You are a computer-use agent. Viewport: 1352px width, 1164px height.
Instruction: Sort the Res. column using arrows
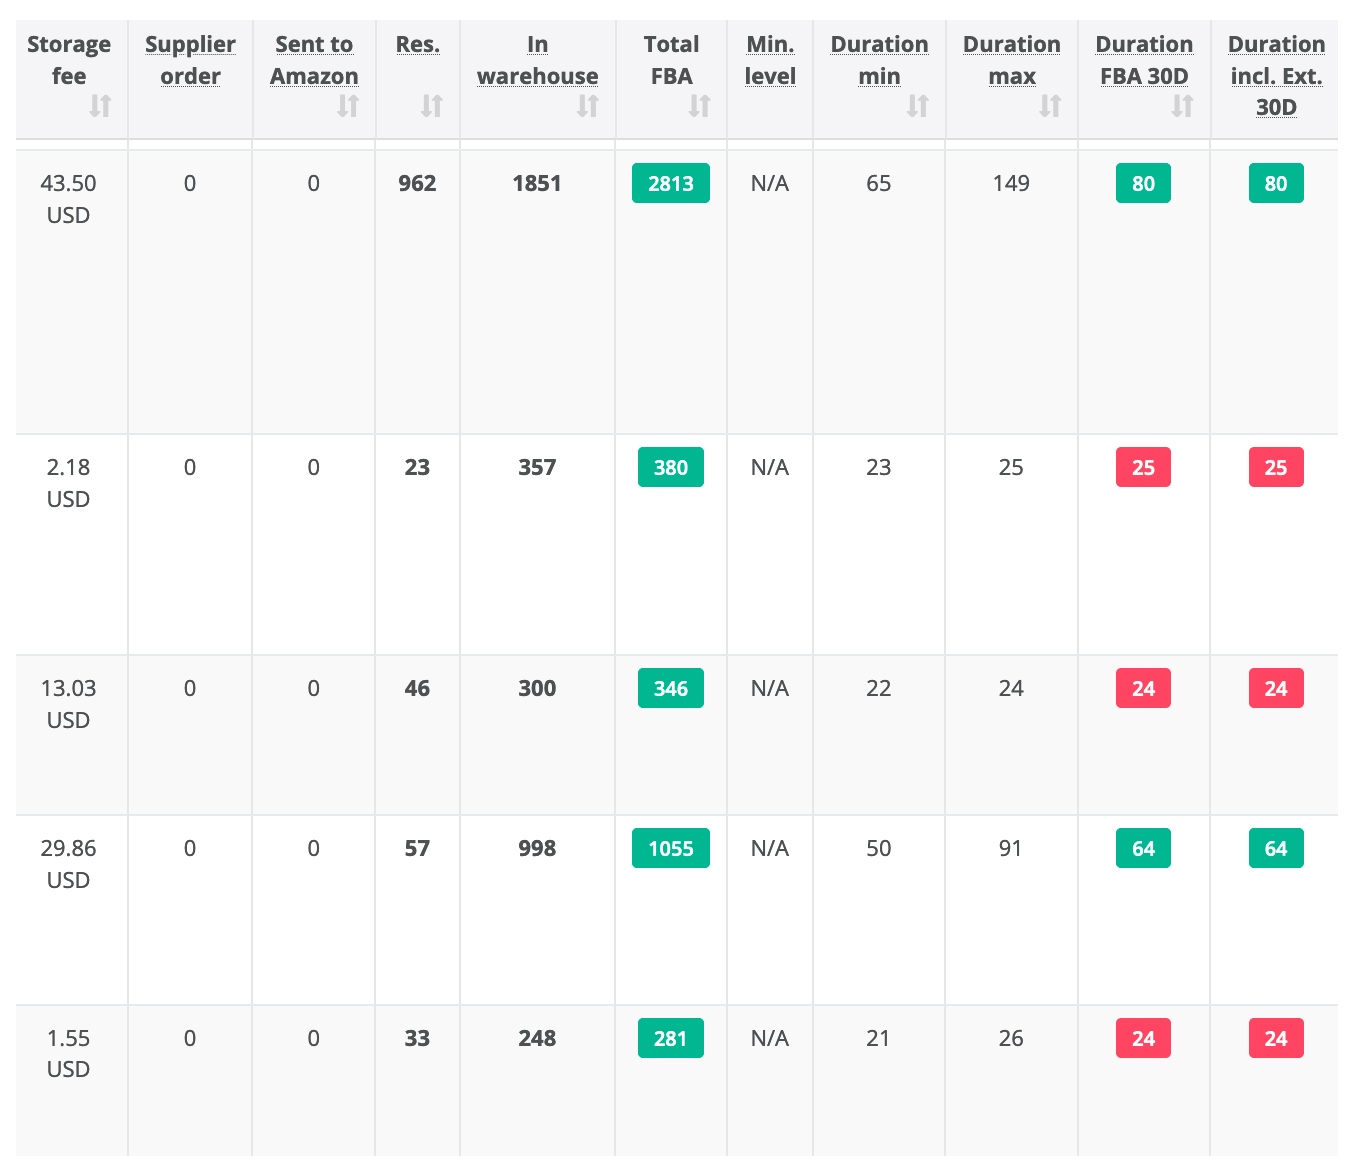pos(431,106)
